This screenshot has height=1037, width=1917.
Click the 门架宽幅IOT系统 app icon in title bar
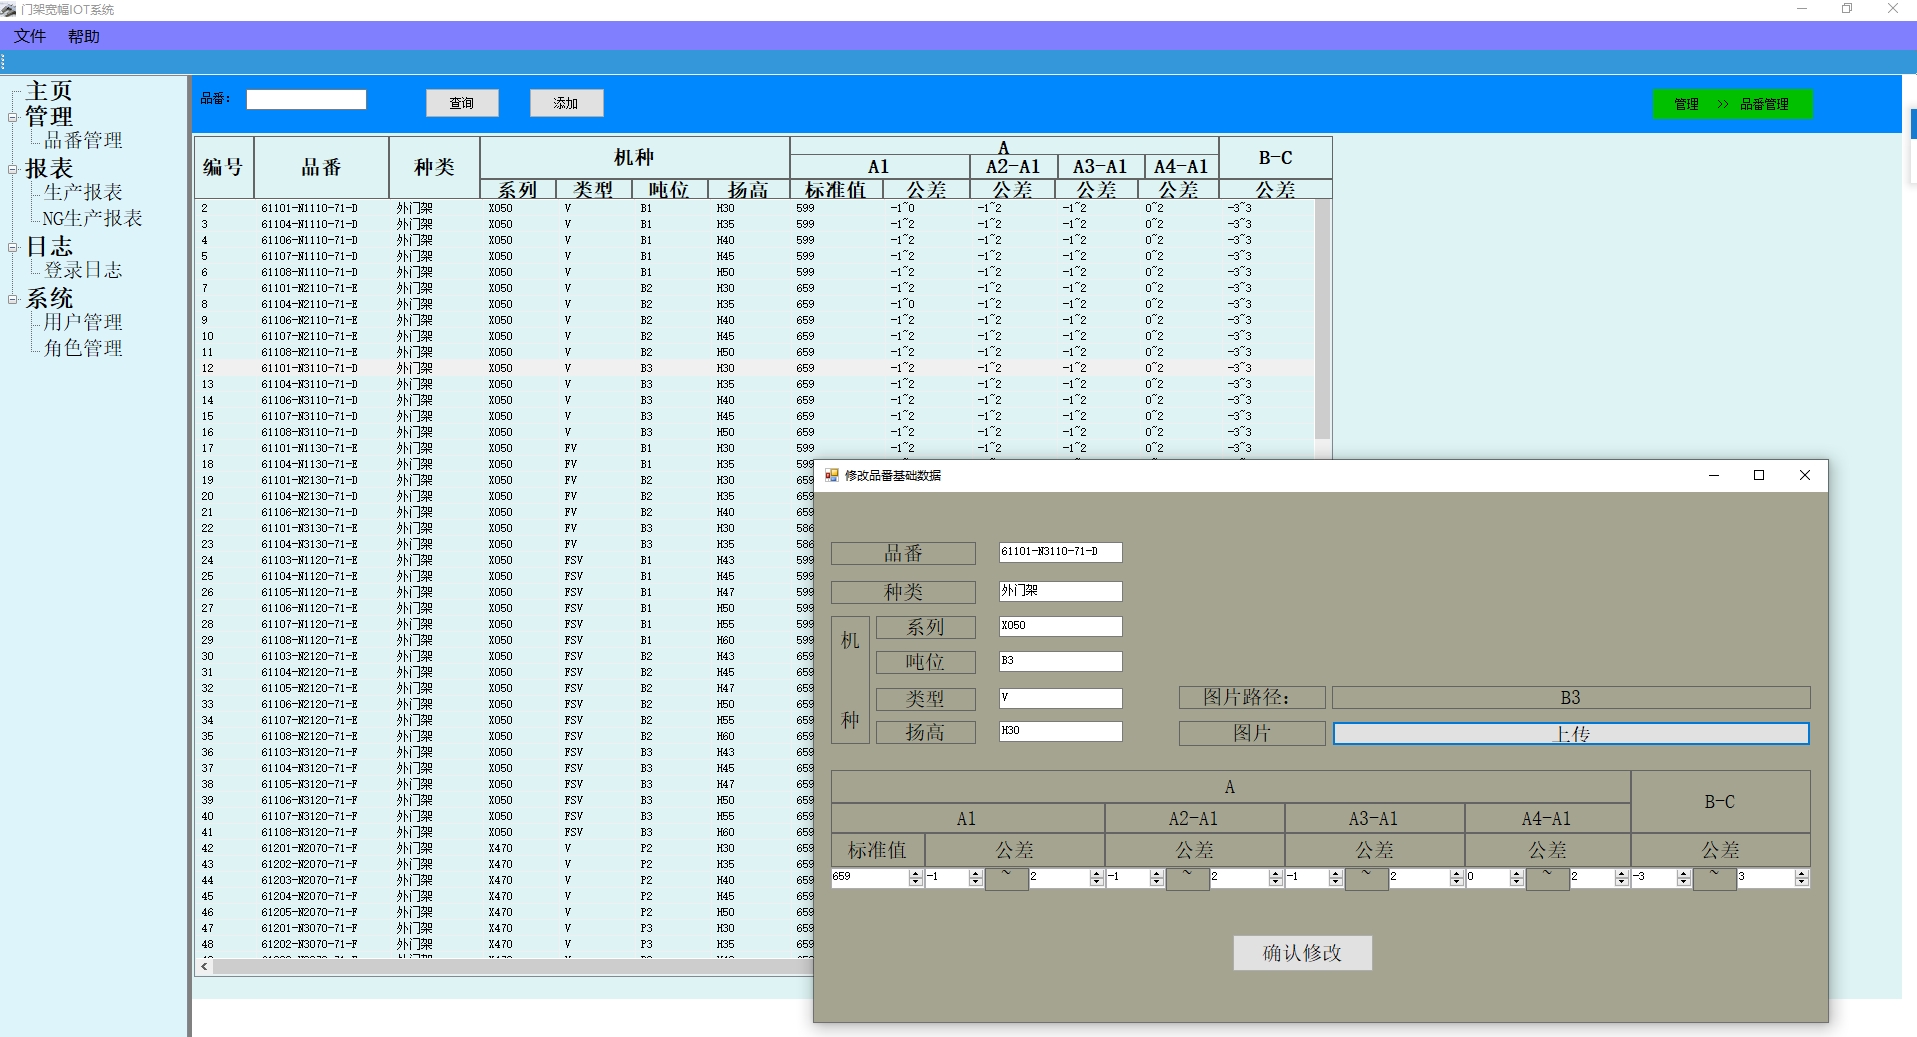[9, 9]
